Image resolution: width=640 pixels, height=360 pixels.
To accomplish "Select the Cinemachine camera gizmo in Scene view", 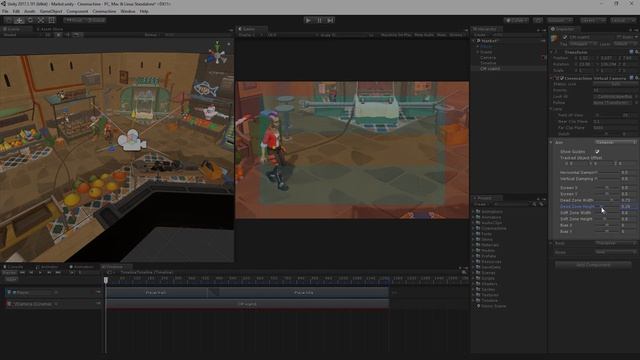I will tap(131, 140).
